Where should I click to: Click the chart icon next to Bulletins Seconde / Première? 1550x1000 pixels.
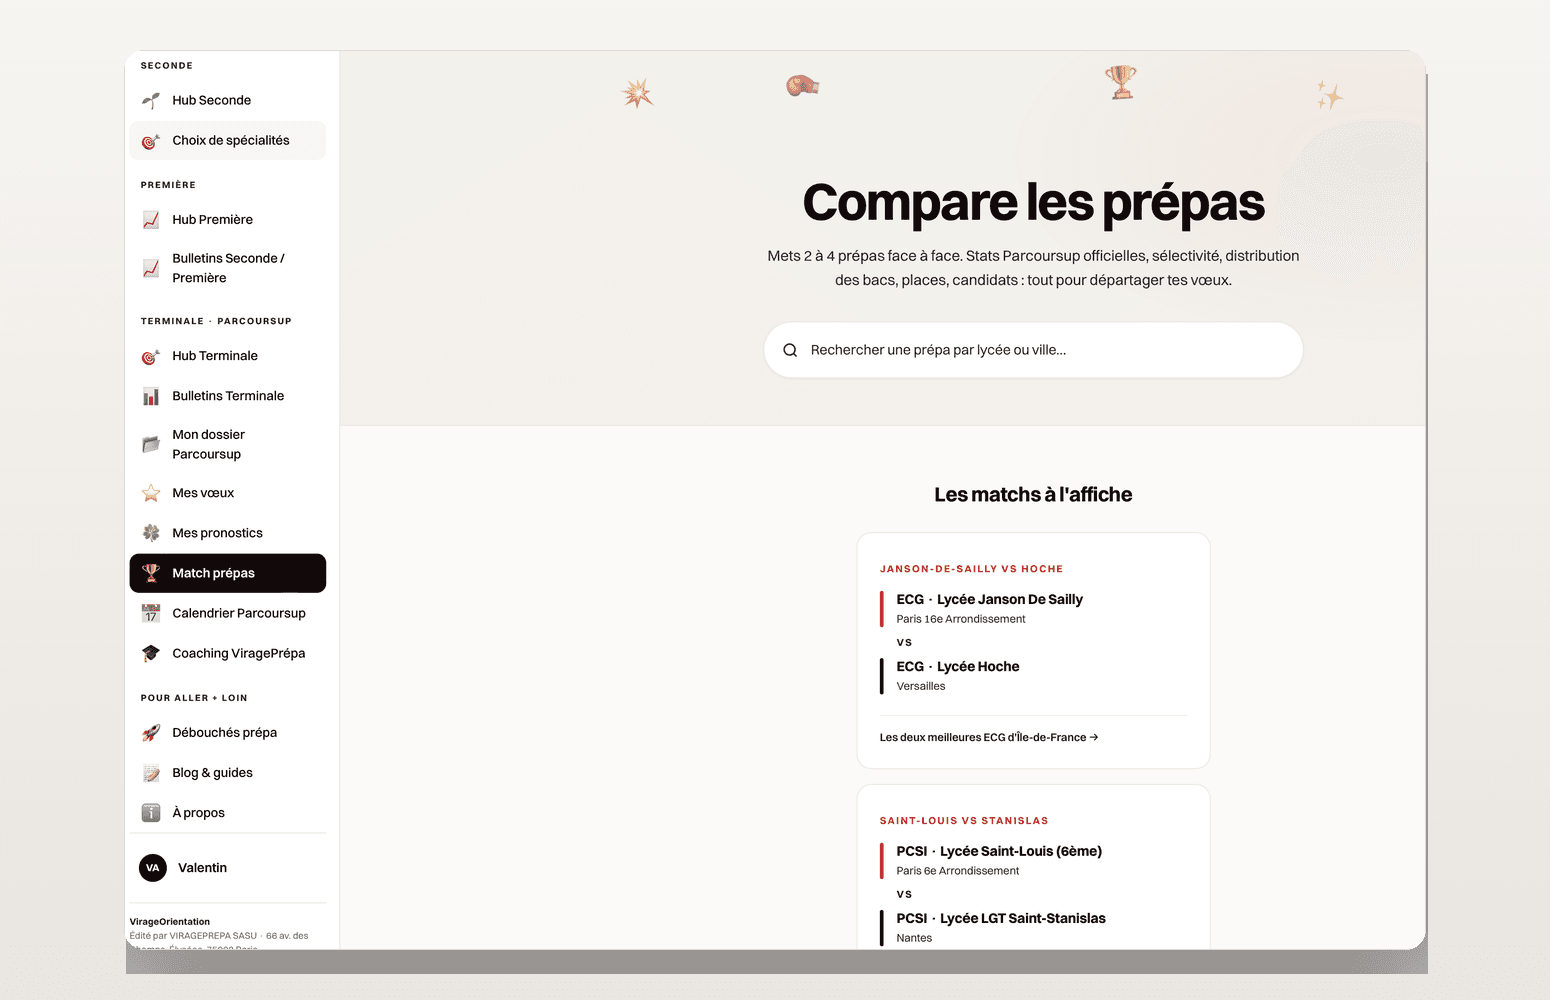point(151,268)
